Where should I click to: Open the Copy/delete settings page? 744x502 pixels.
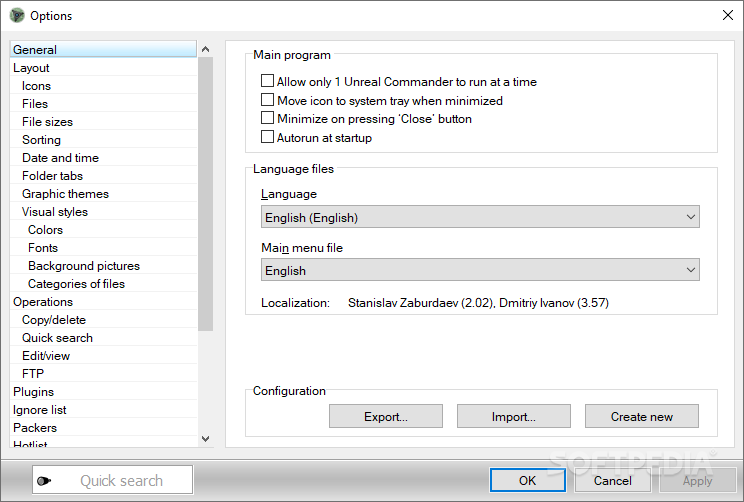tap(103, 320)
